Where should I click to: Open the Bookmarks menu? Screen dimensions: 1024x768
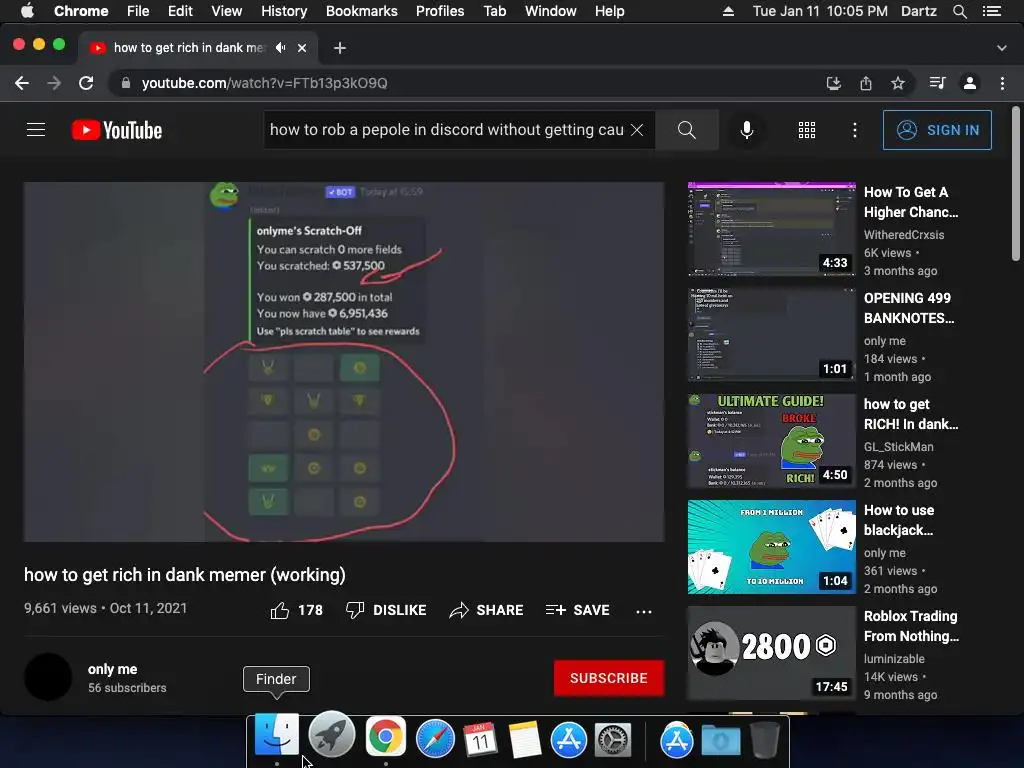click(x=362, y=11)
